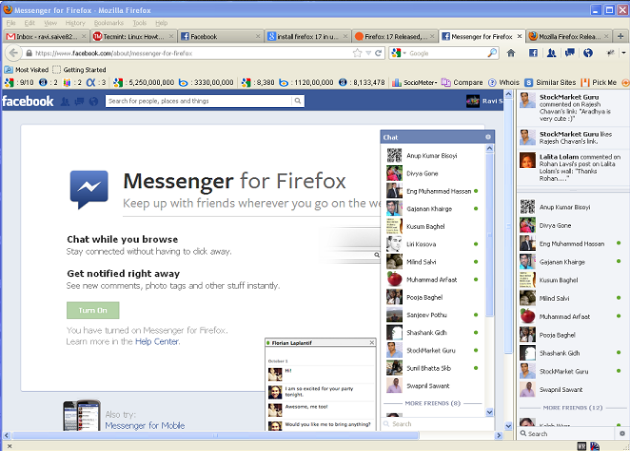Open the URL history dropdown arrow
Viewport: 630px width, 451px height.
(x=368, y=53)
